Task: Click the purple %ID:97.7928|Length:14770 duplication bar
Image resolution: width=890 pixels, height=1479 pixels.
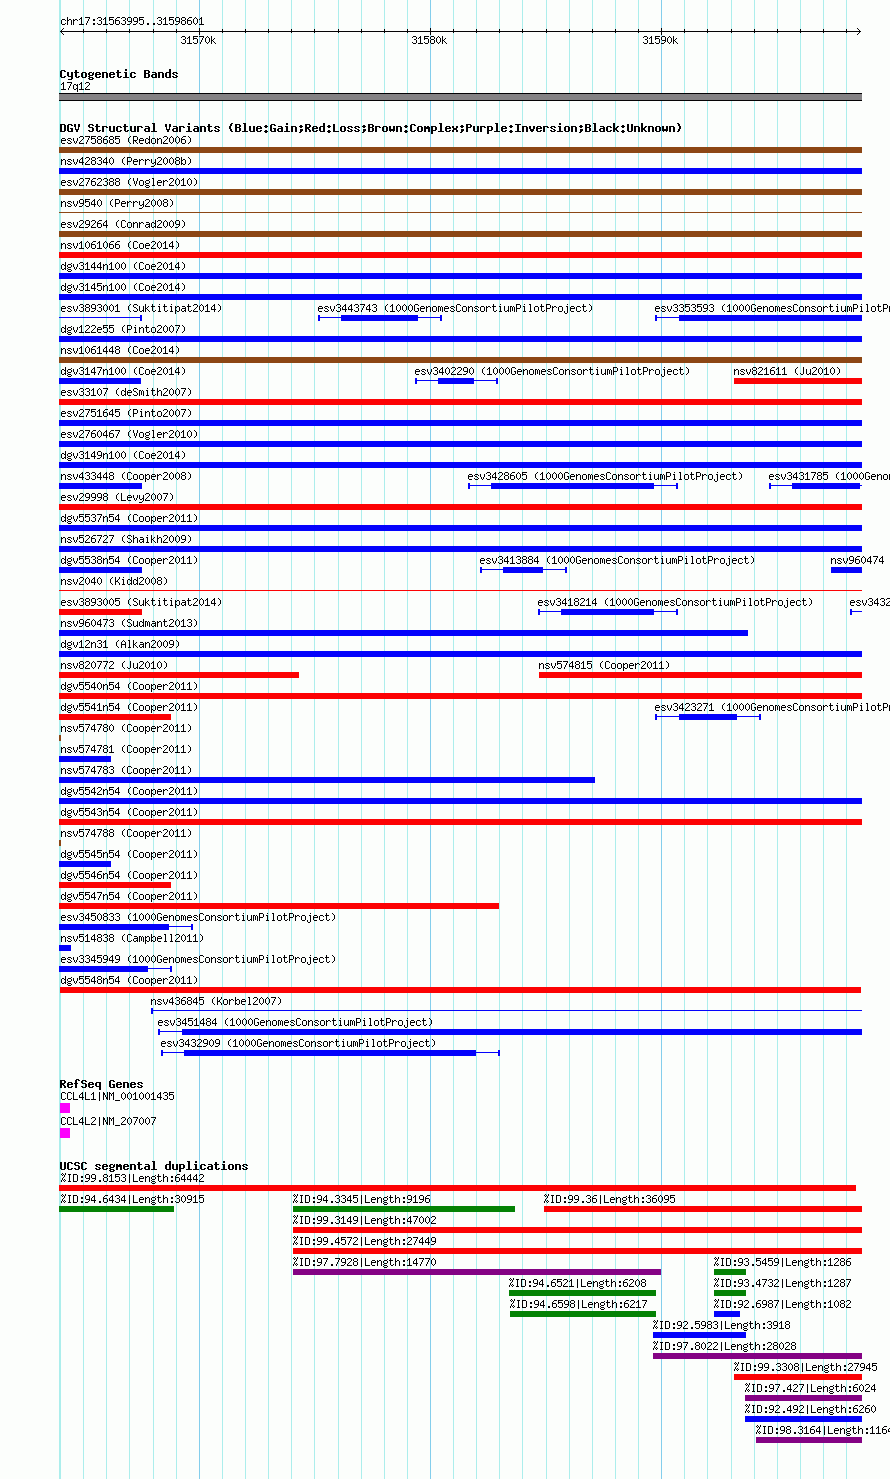Action: click(477, 1272)
